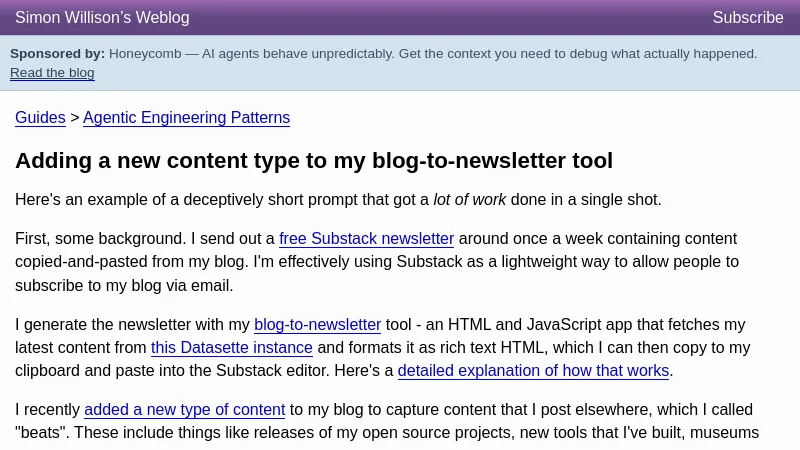The width and height of the screenshot is (800, 450).
Task: Click the "added a new type of content" link
Action: tap(185, 410)
